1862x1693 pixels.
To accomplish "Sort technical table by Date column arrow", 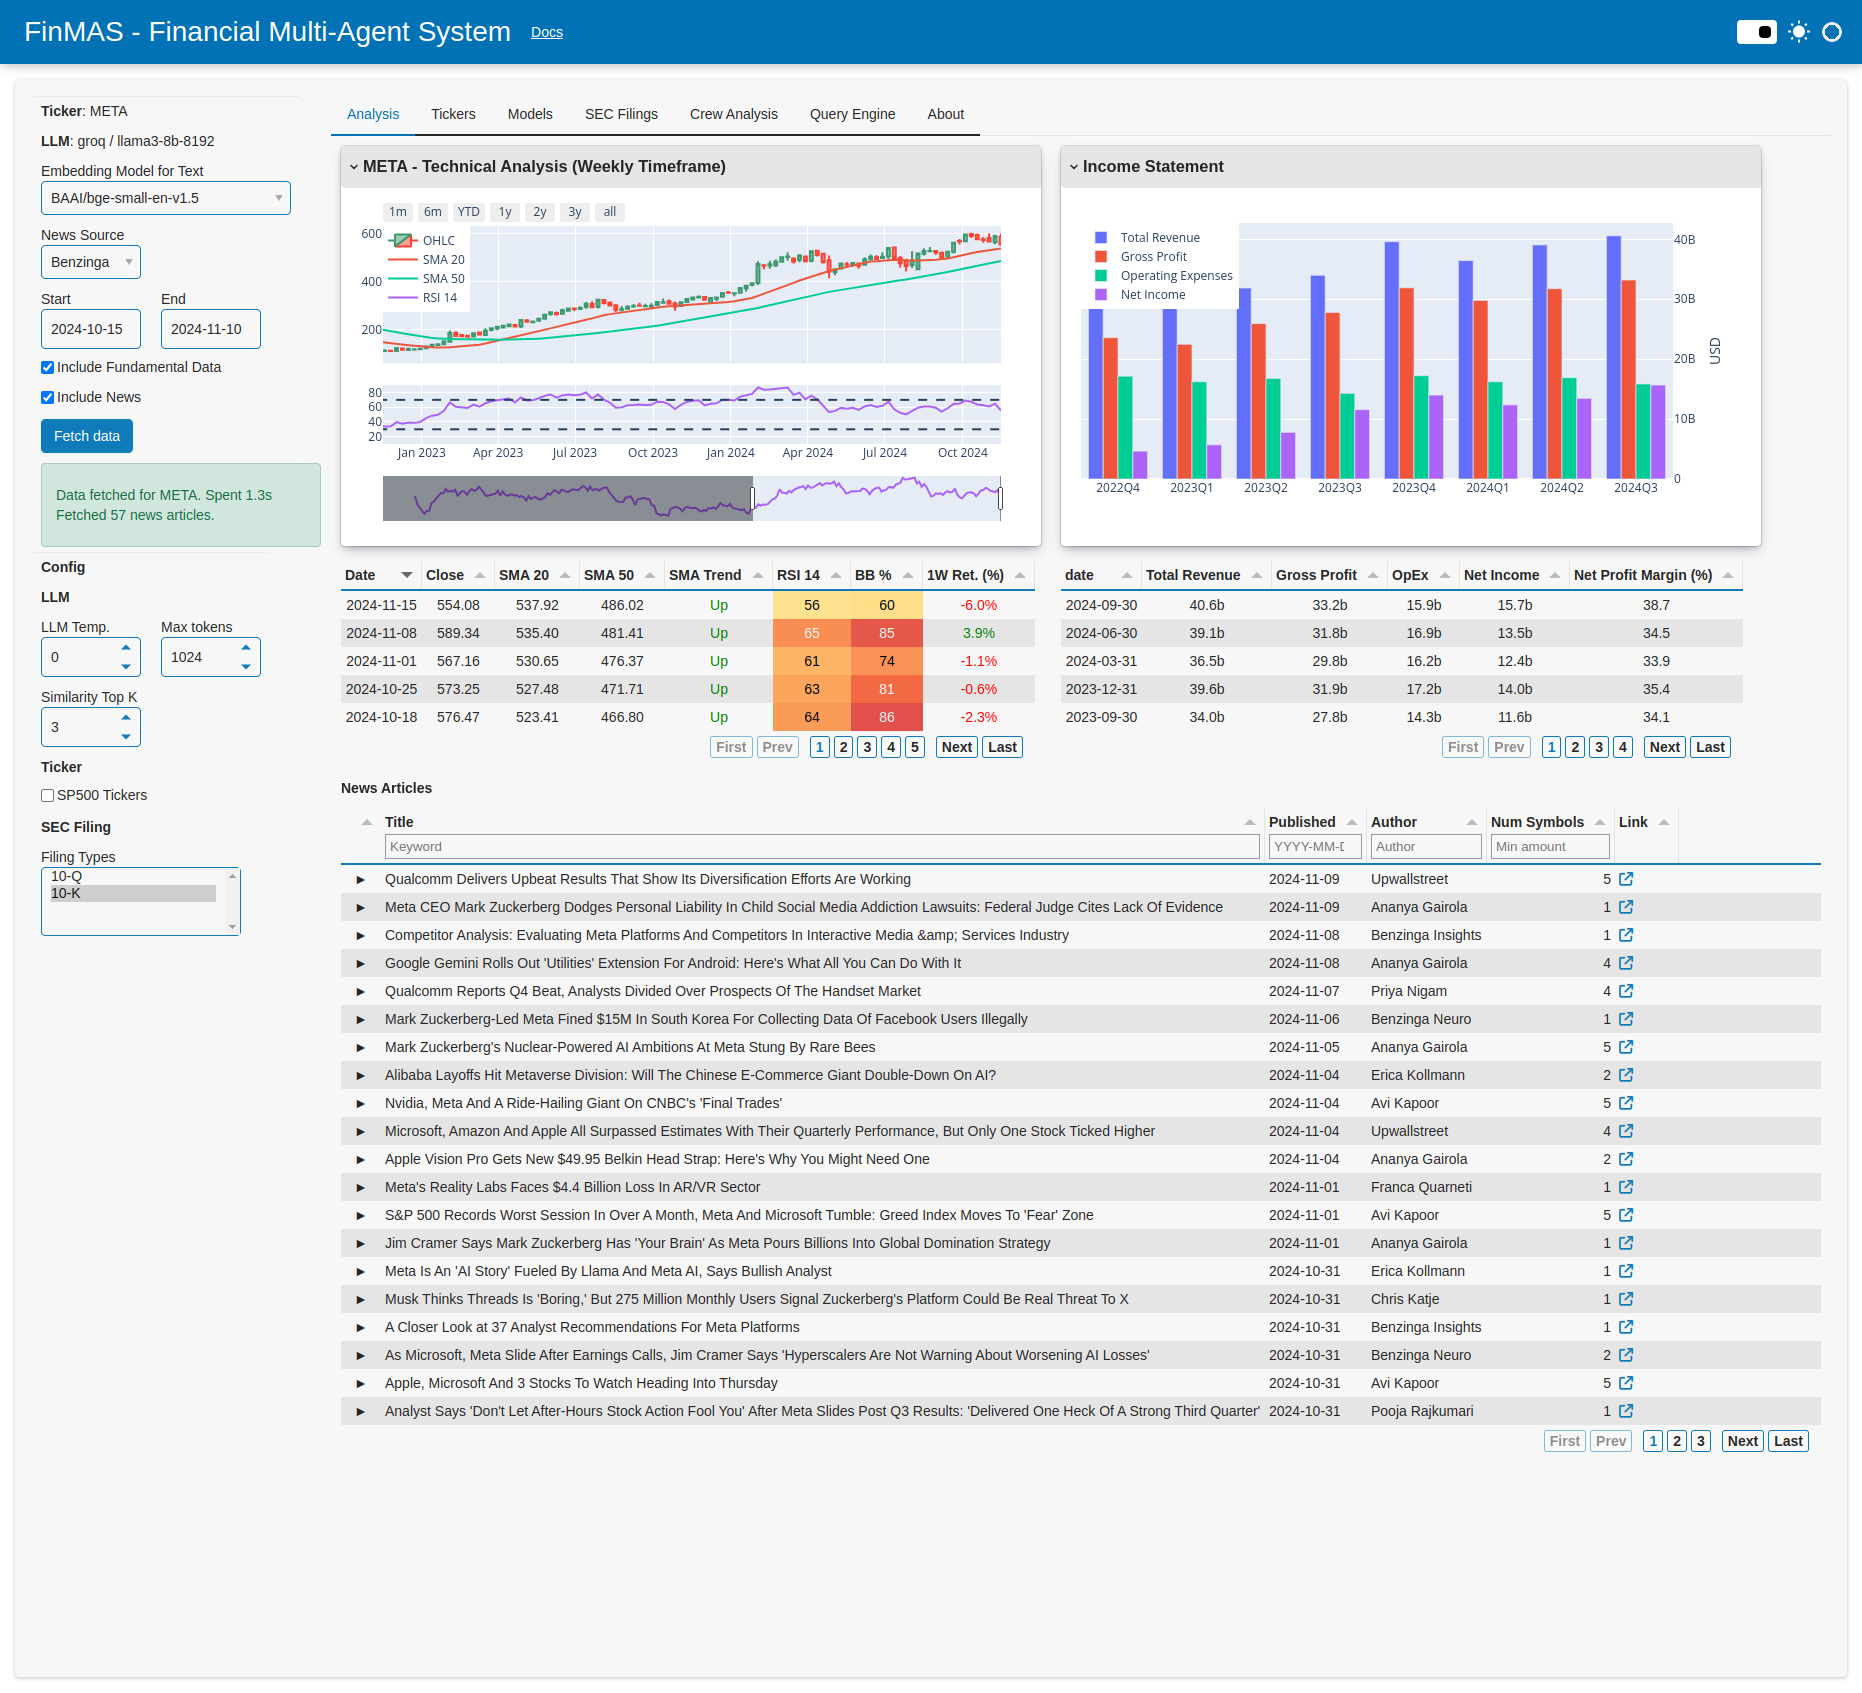I will tap(407, 575).
